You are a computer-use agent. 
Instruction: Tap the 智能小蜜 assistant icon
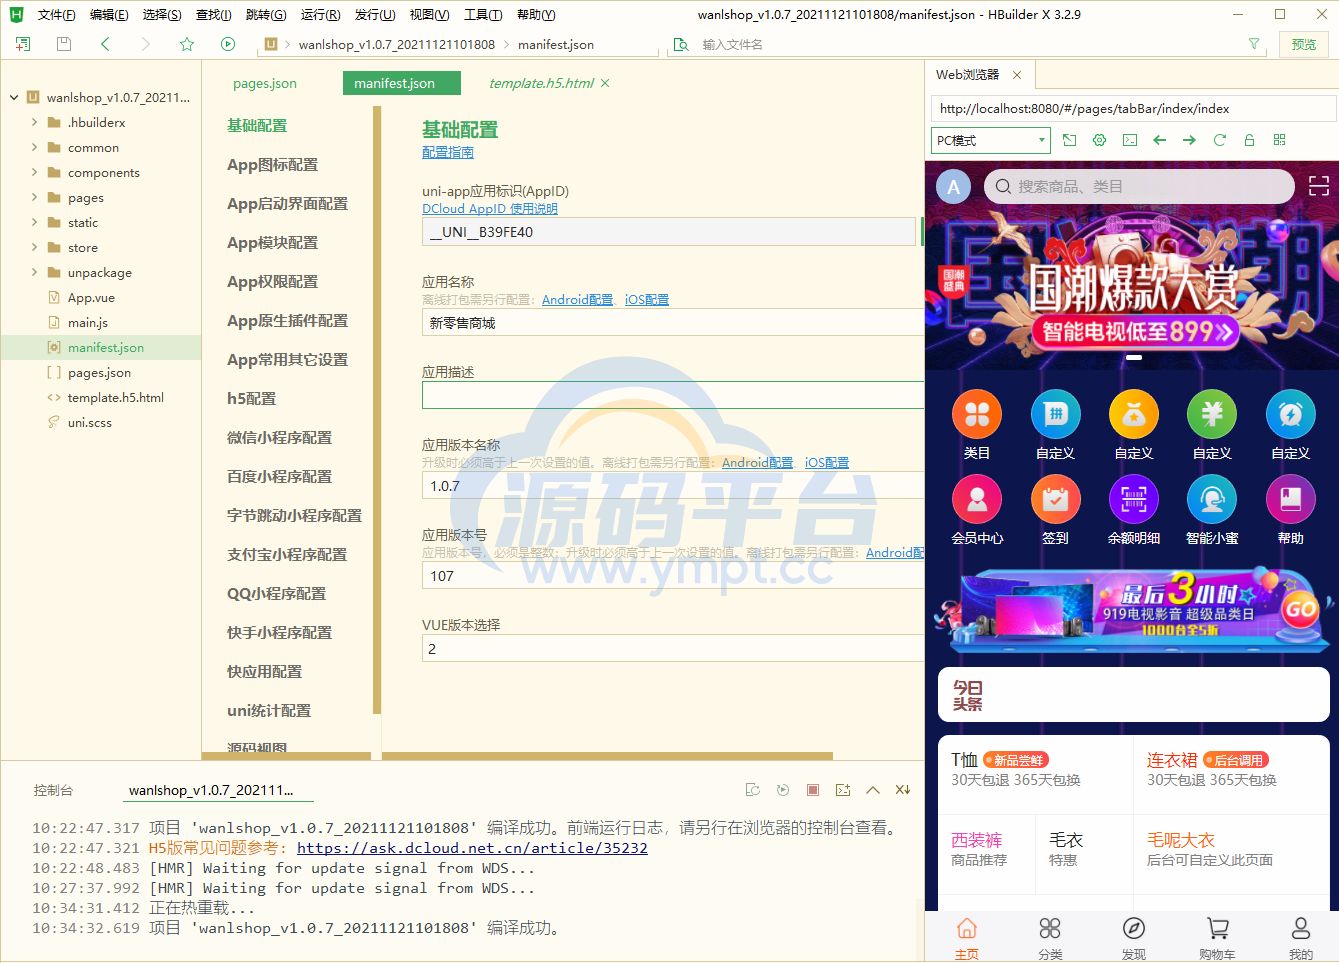[1212, 499]
